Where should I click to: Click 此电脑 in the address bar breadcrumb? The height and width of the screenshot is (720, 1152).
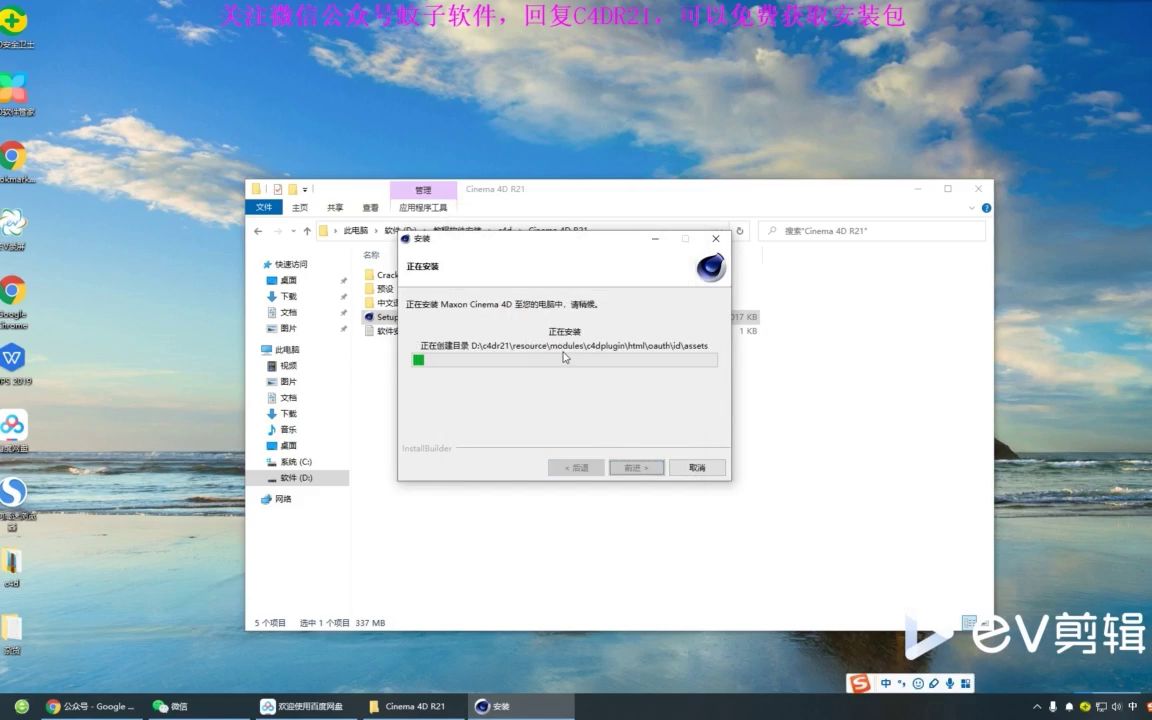(x=356, y=231)
